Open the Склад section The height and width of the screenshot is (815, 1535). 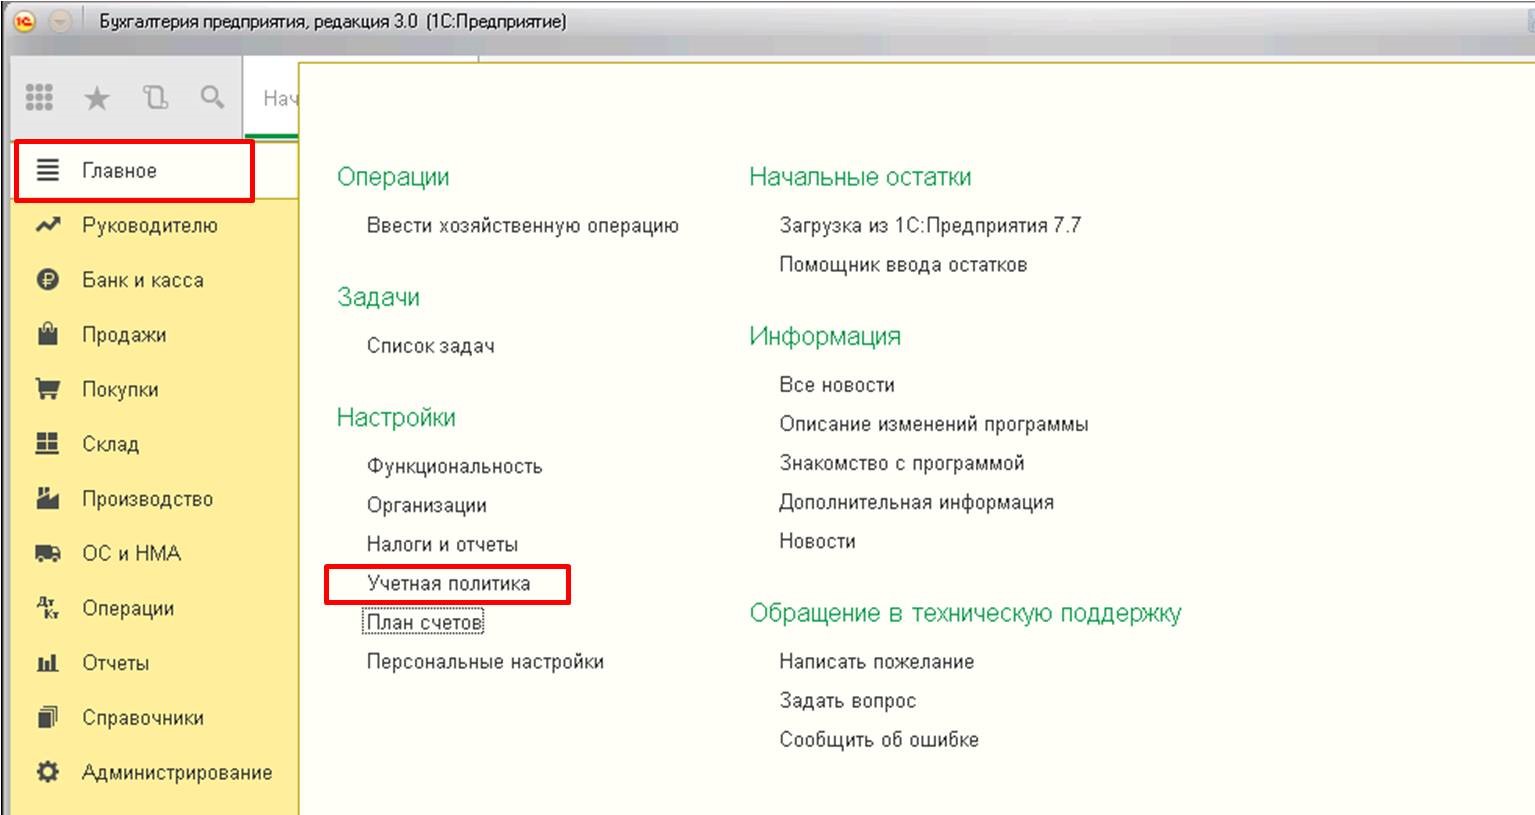(x=110, y=444)
